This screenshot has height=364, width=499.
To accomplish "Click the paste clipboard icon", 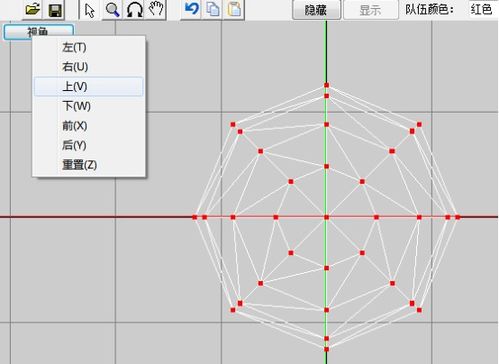I will [234, 9].
